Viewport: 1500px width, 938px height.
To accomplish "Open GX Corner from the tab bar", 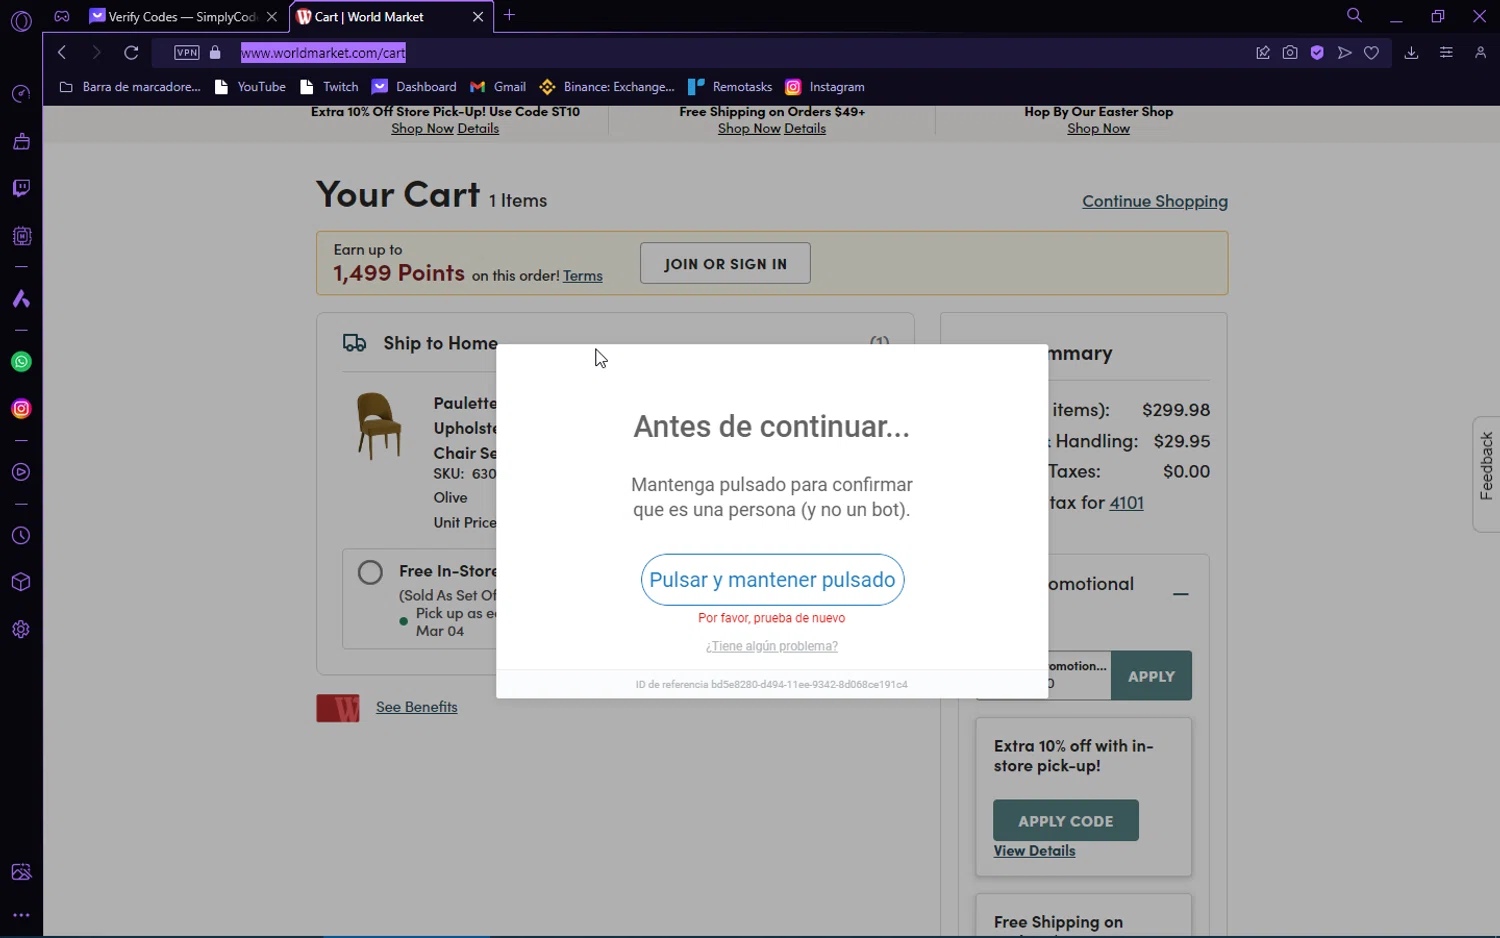I will pyautogui.click(x=62, y=16).
